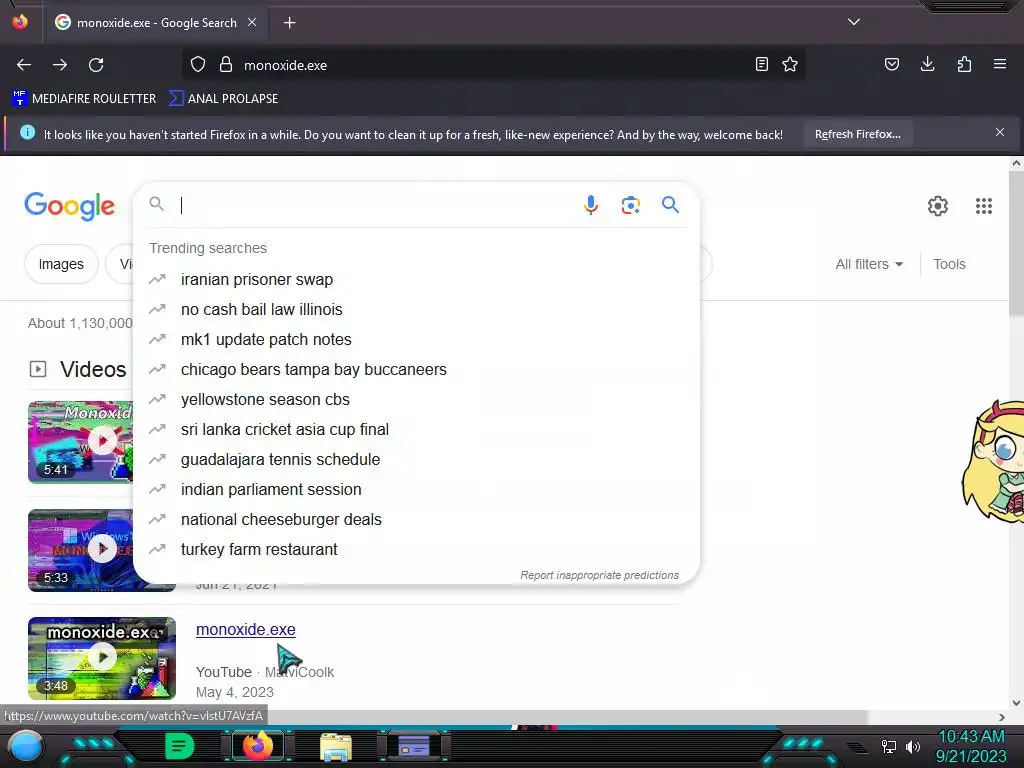Screen dimensions: 1024x768
Task: Play the 5:41 Monoxide video thumbnail
Action: 80,442
